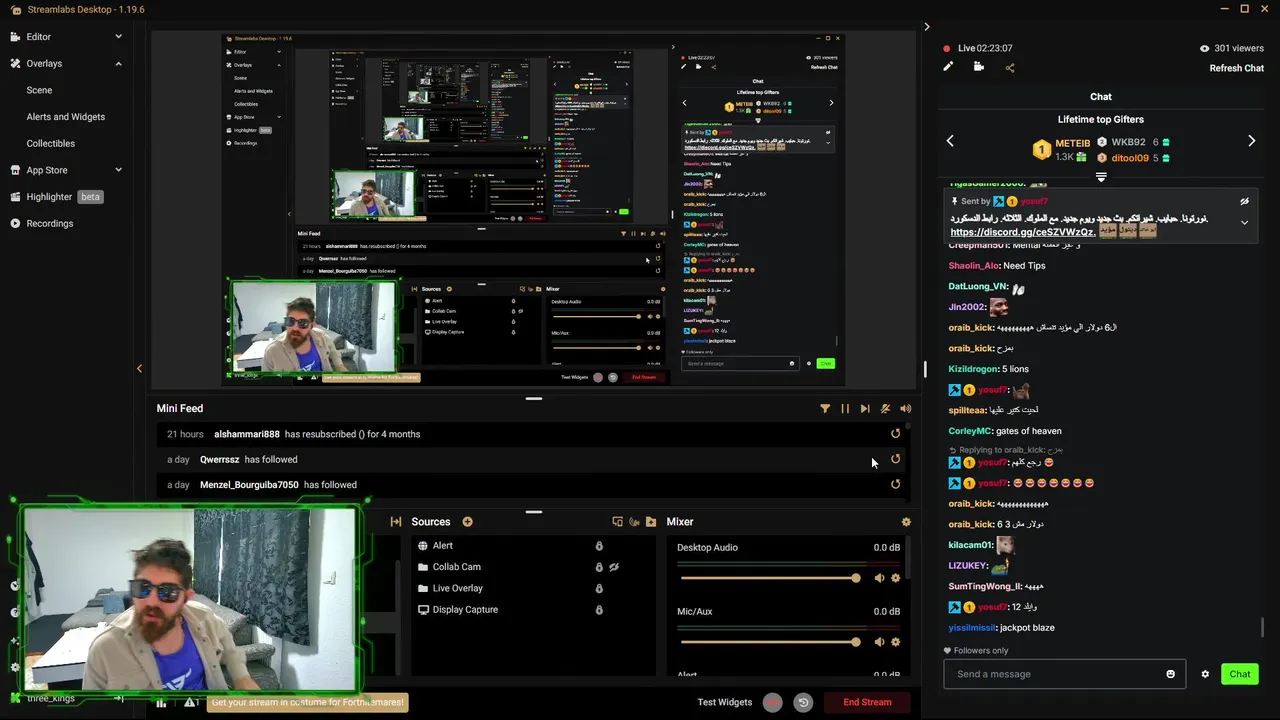Viewport: 1280px width, 720px height.
Task: Expand the pinned message chevron
Action: pos(1244,222)
